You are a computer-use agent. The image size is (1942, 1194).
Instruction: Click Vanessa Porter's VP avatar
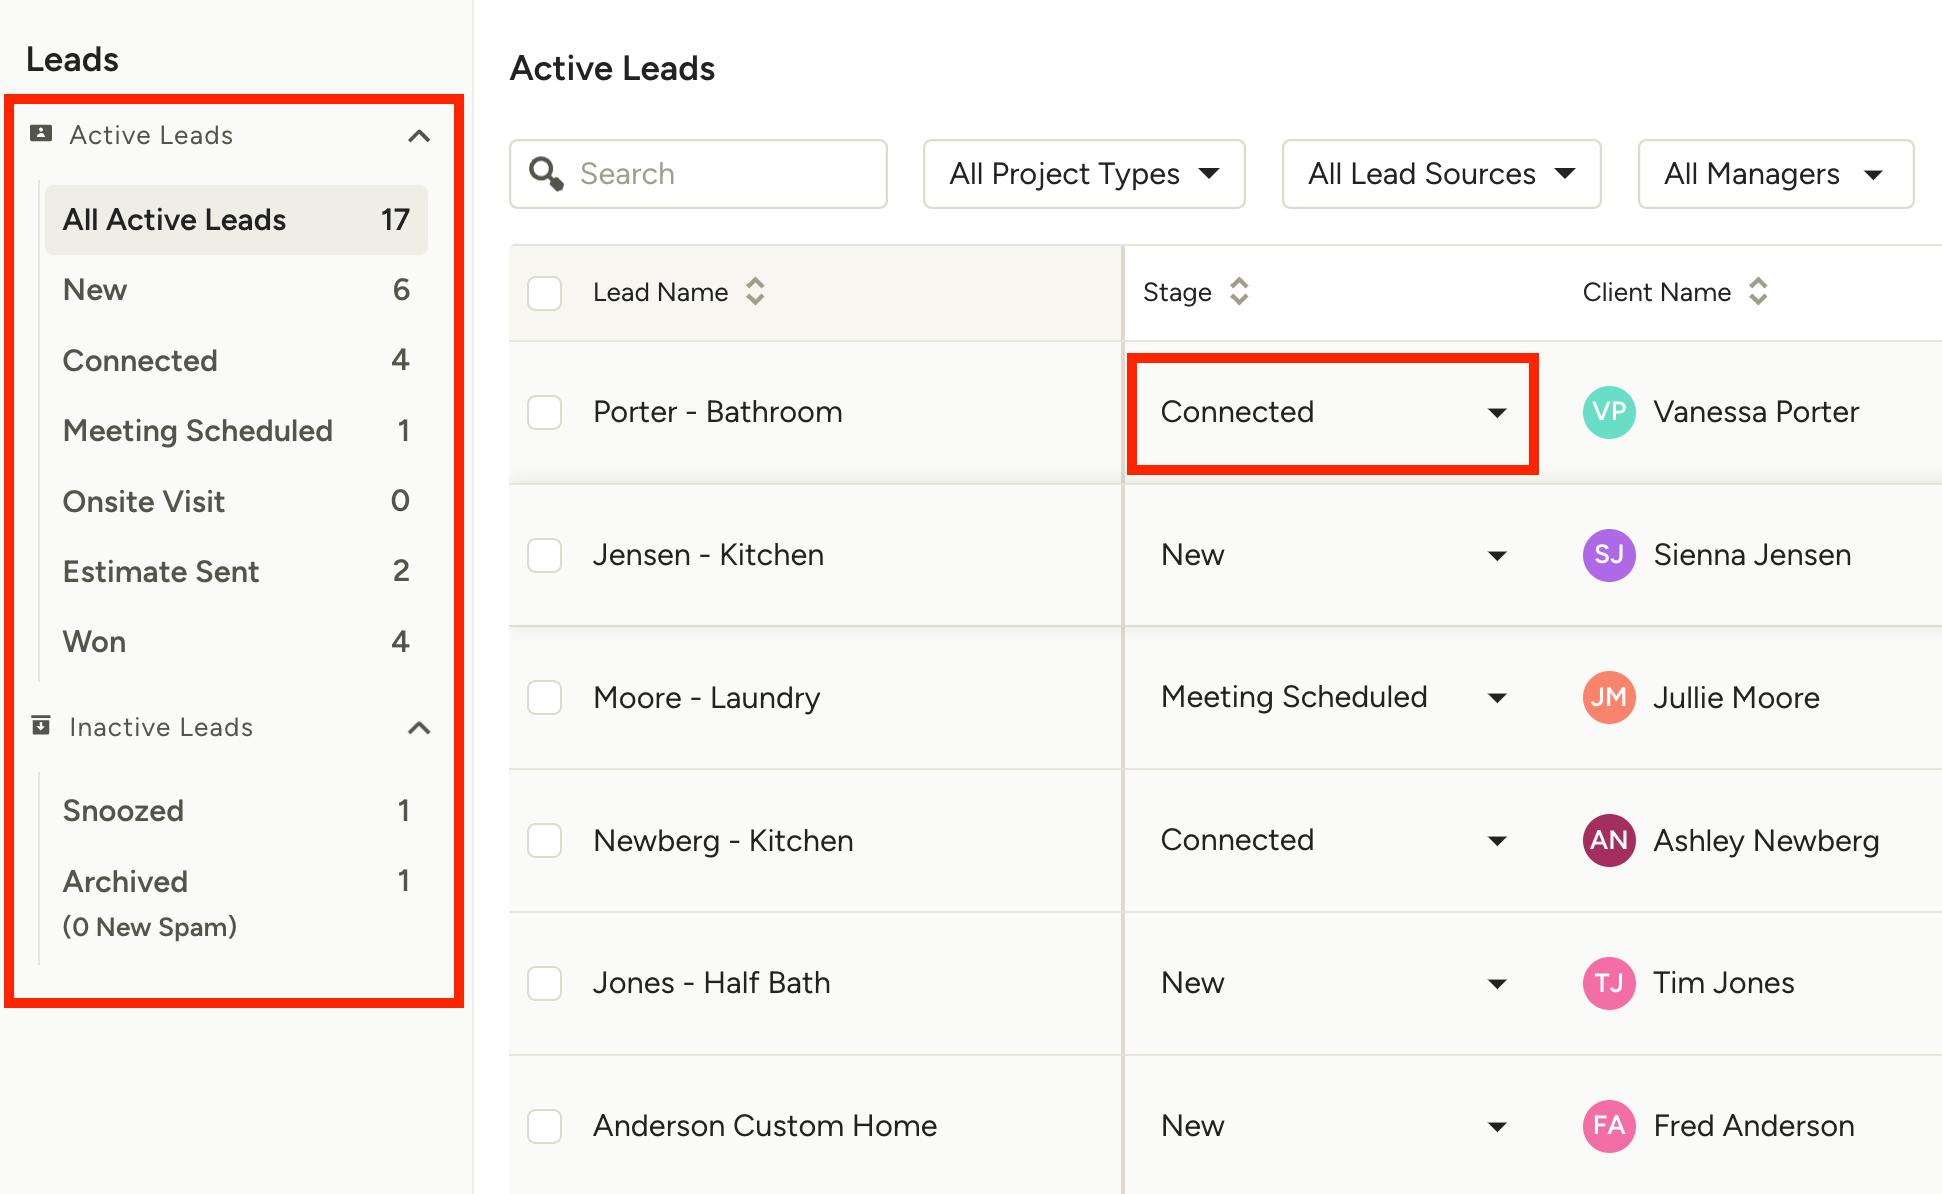(1608, 412)
